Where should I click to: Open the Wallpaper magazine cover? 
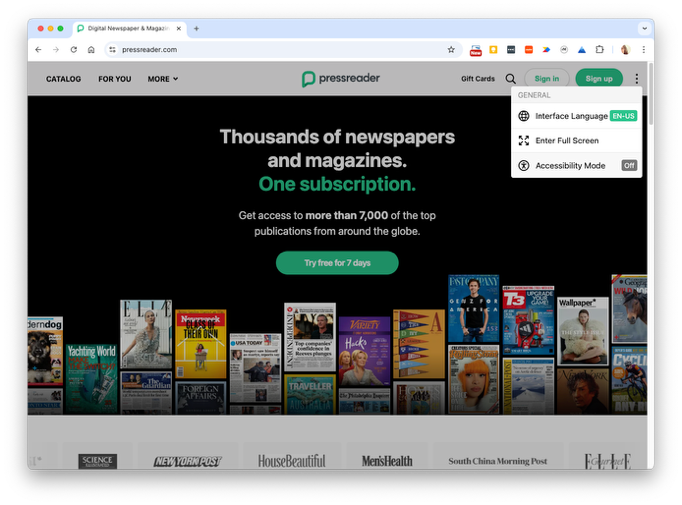click(583, 331)
